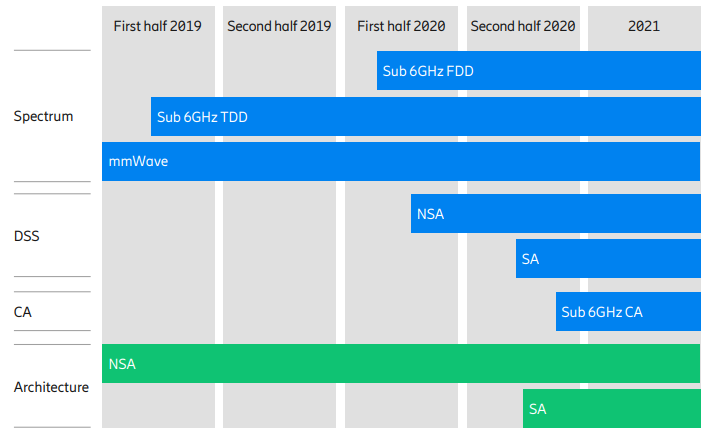Click the green NSA Architecture bar
Viewport: 708px width, 439px height.
pyautogui.click(x=400, y=364)
